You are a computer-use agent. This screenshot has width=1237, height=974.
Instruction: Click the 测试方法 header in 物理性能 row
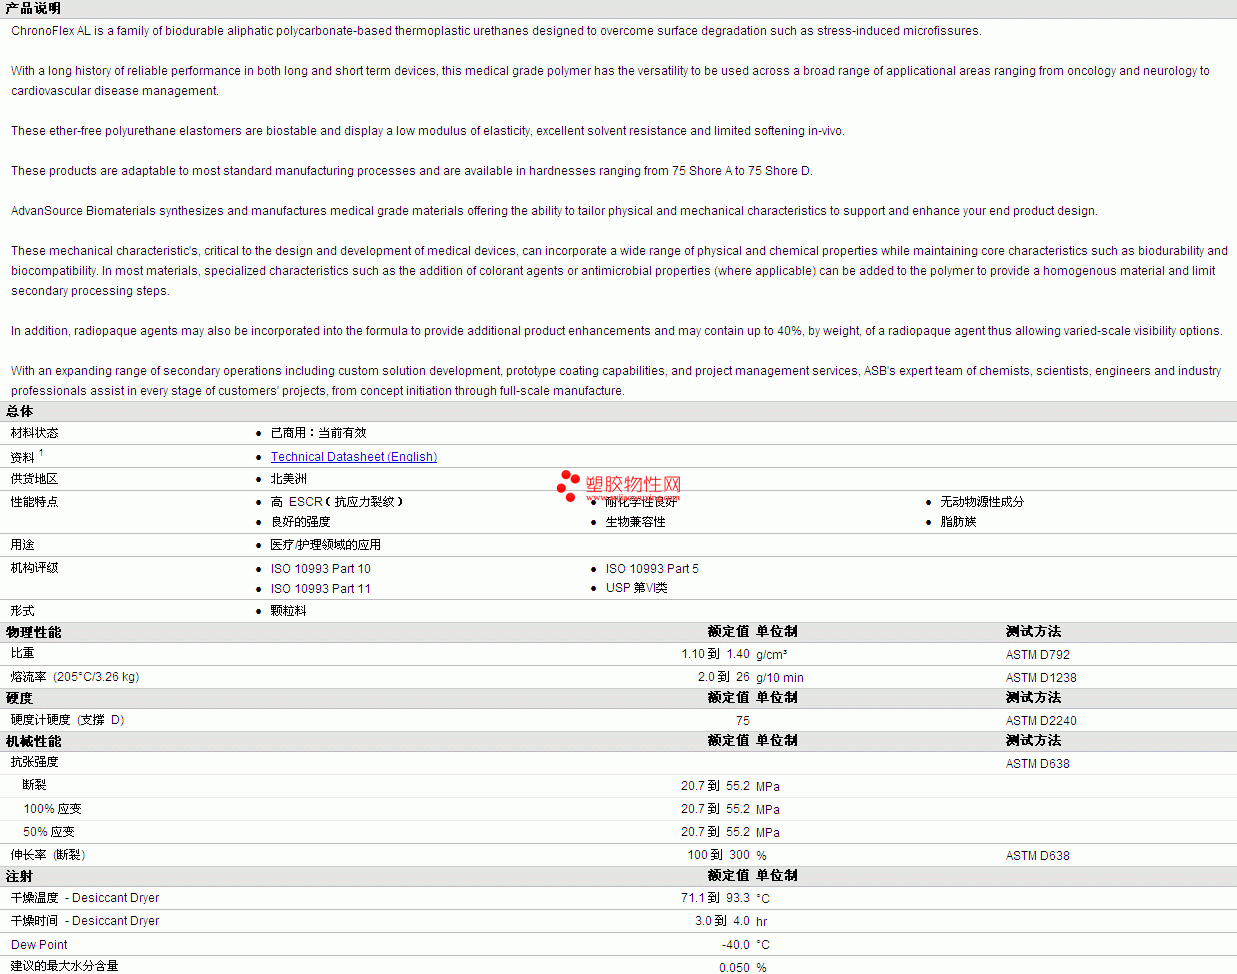(x=1034, y=632)
